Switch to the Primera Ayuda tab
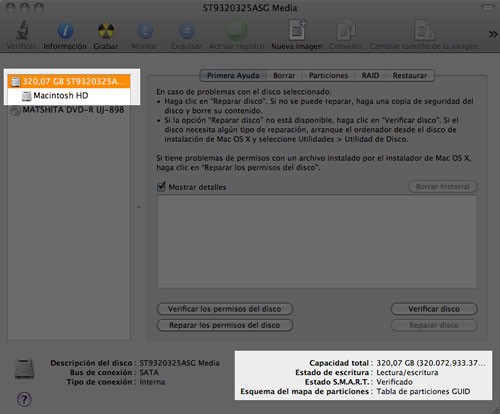Screen dimensions: 500x414 tap(233, 76)
